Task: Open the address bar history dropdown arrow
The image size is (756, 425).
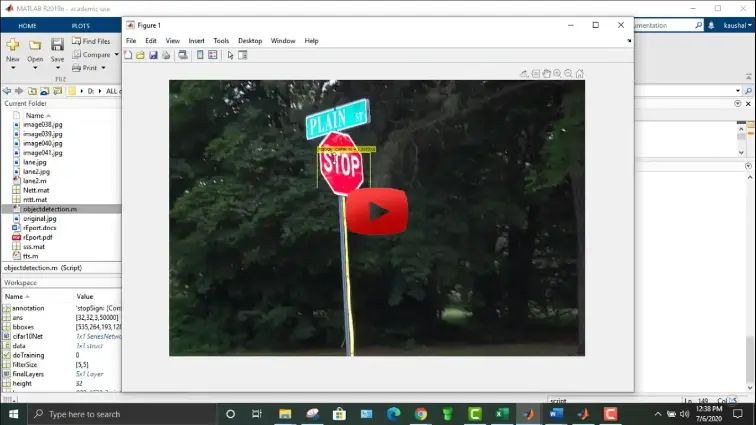Action: [x=738, y=91]
